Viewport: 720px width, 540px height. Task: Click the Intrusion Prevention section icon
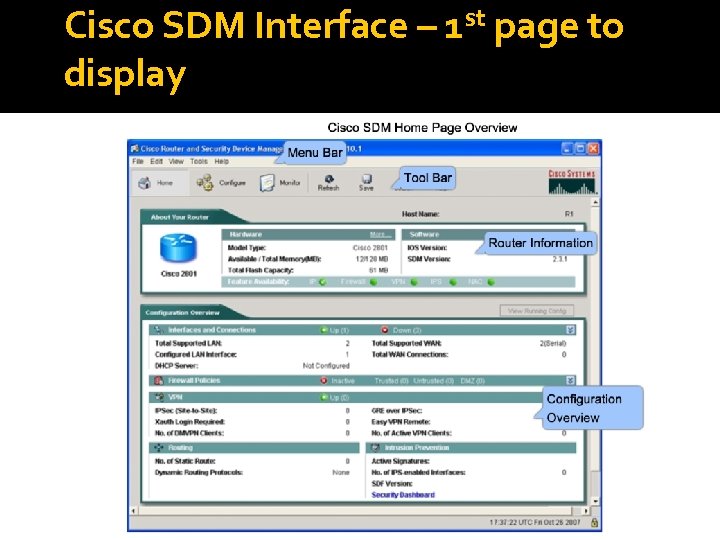(x=376, y=447)
